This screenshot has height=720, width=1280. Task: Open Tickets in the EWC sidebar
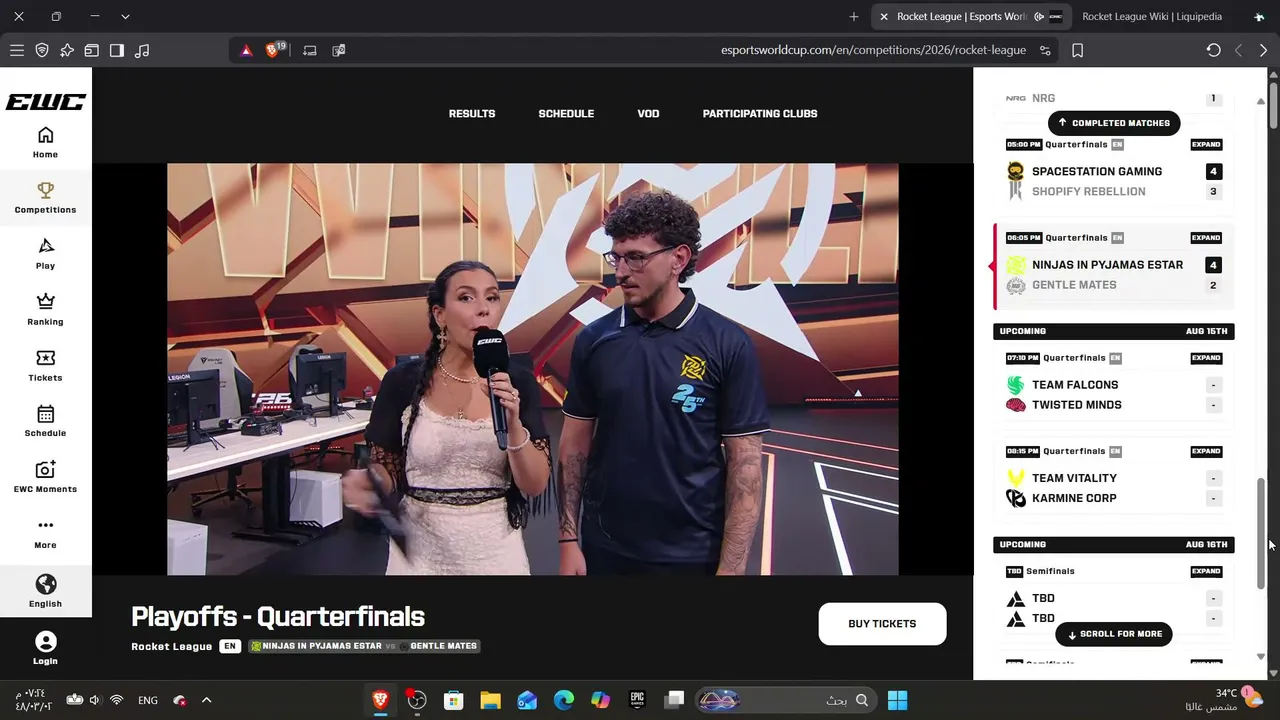[45, 365]
